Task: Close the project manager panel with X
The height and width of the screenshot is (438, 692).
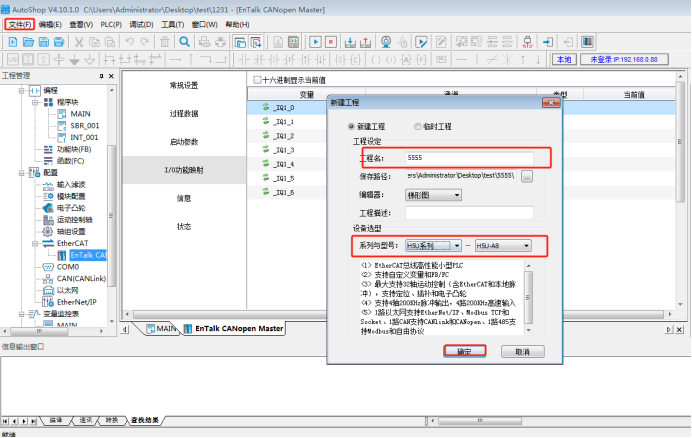Action: pos(111,76)
